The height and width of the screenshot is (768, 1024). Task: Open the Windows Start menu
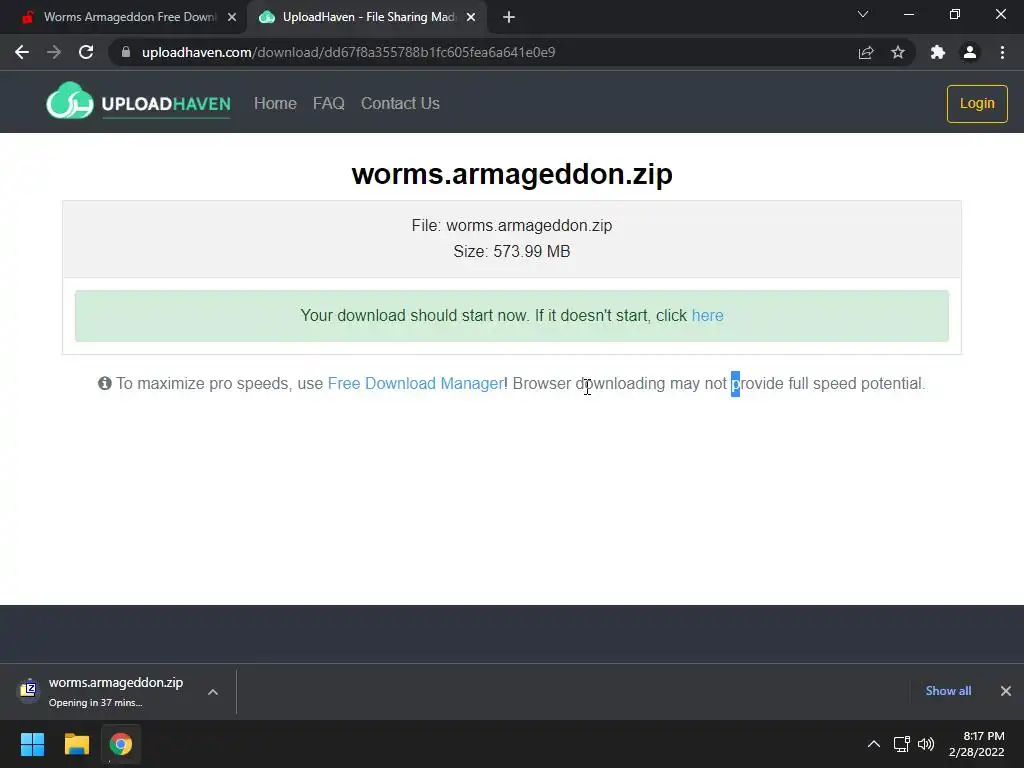(32, 744)
